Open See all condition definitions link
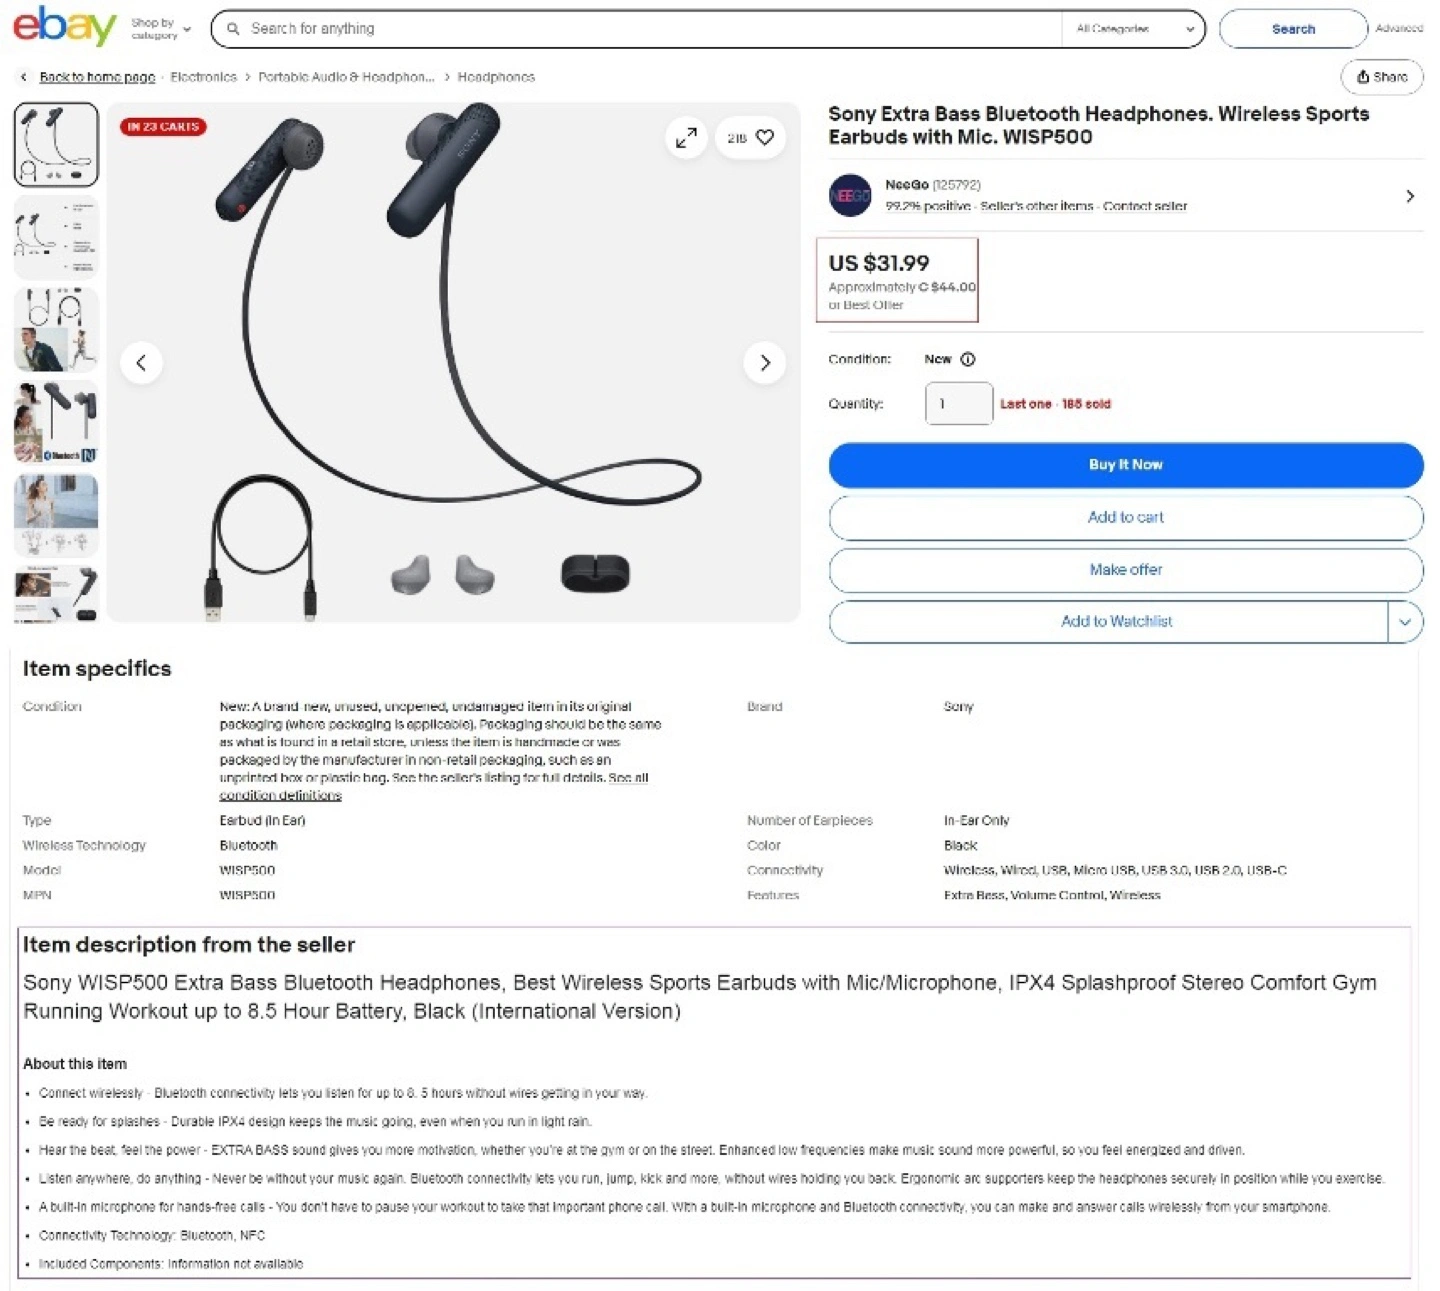1440x1291 pixels. click(x=434, y=786)
